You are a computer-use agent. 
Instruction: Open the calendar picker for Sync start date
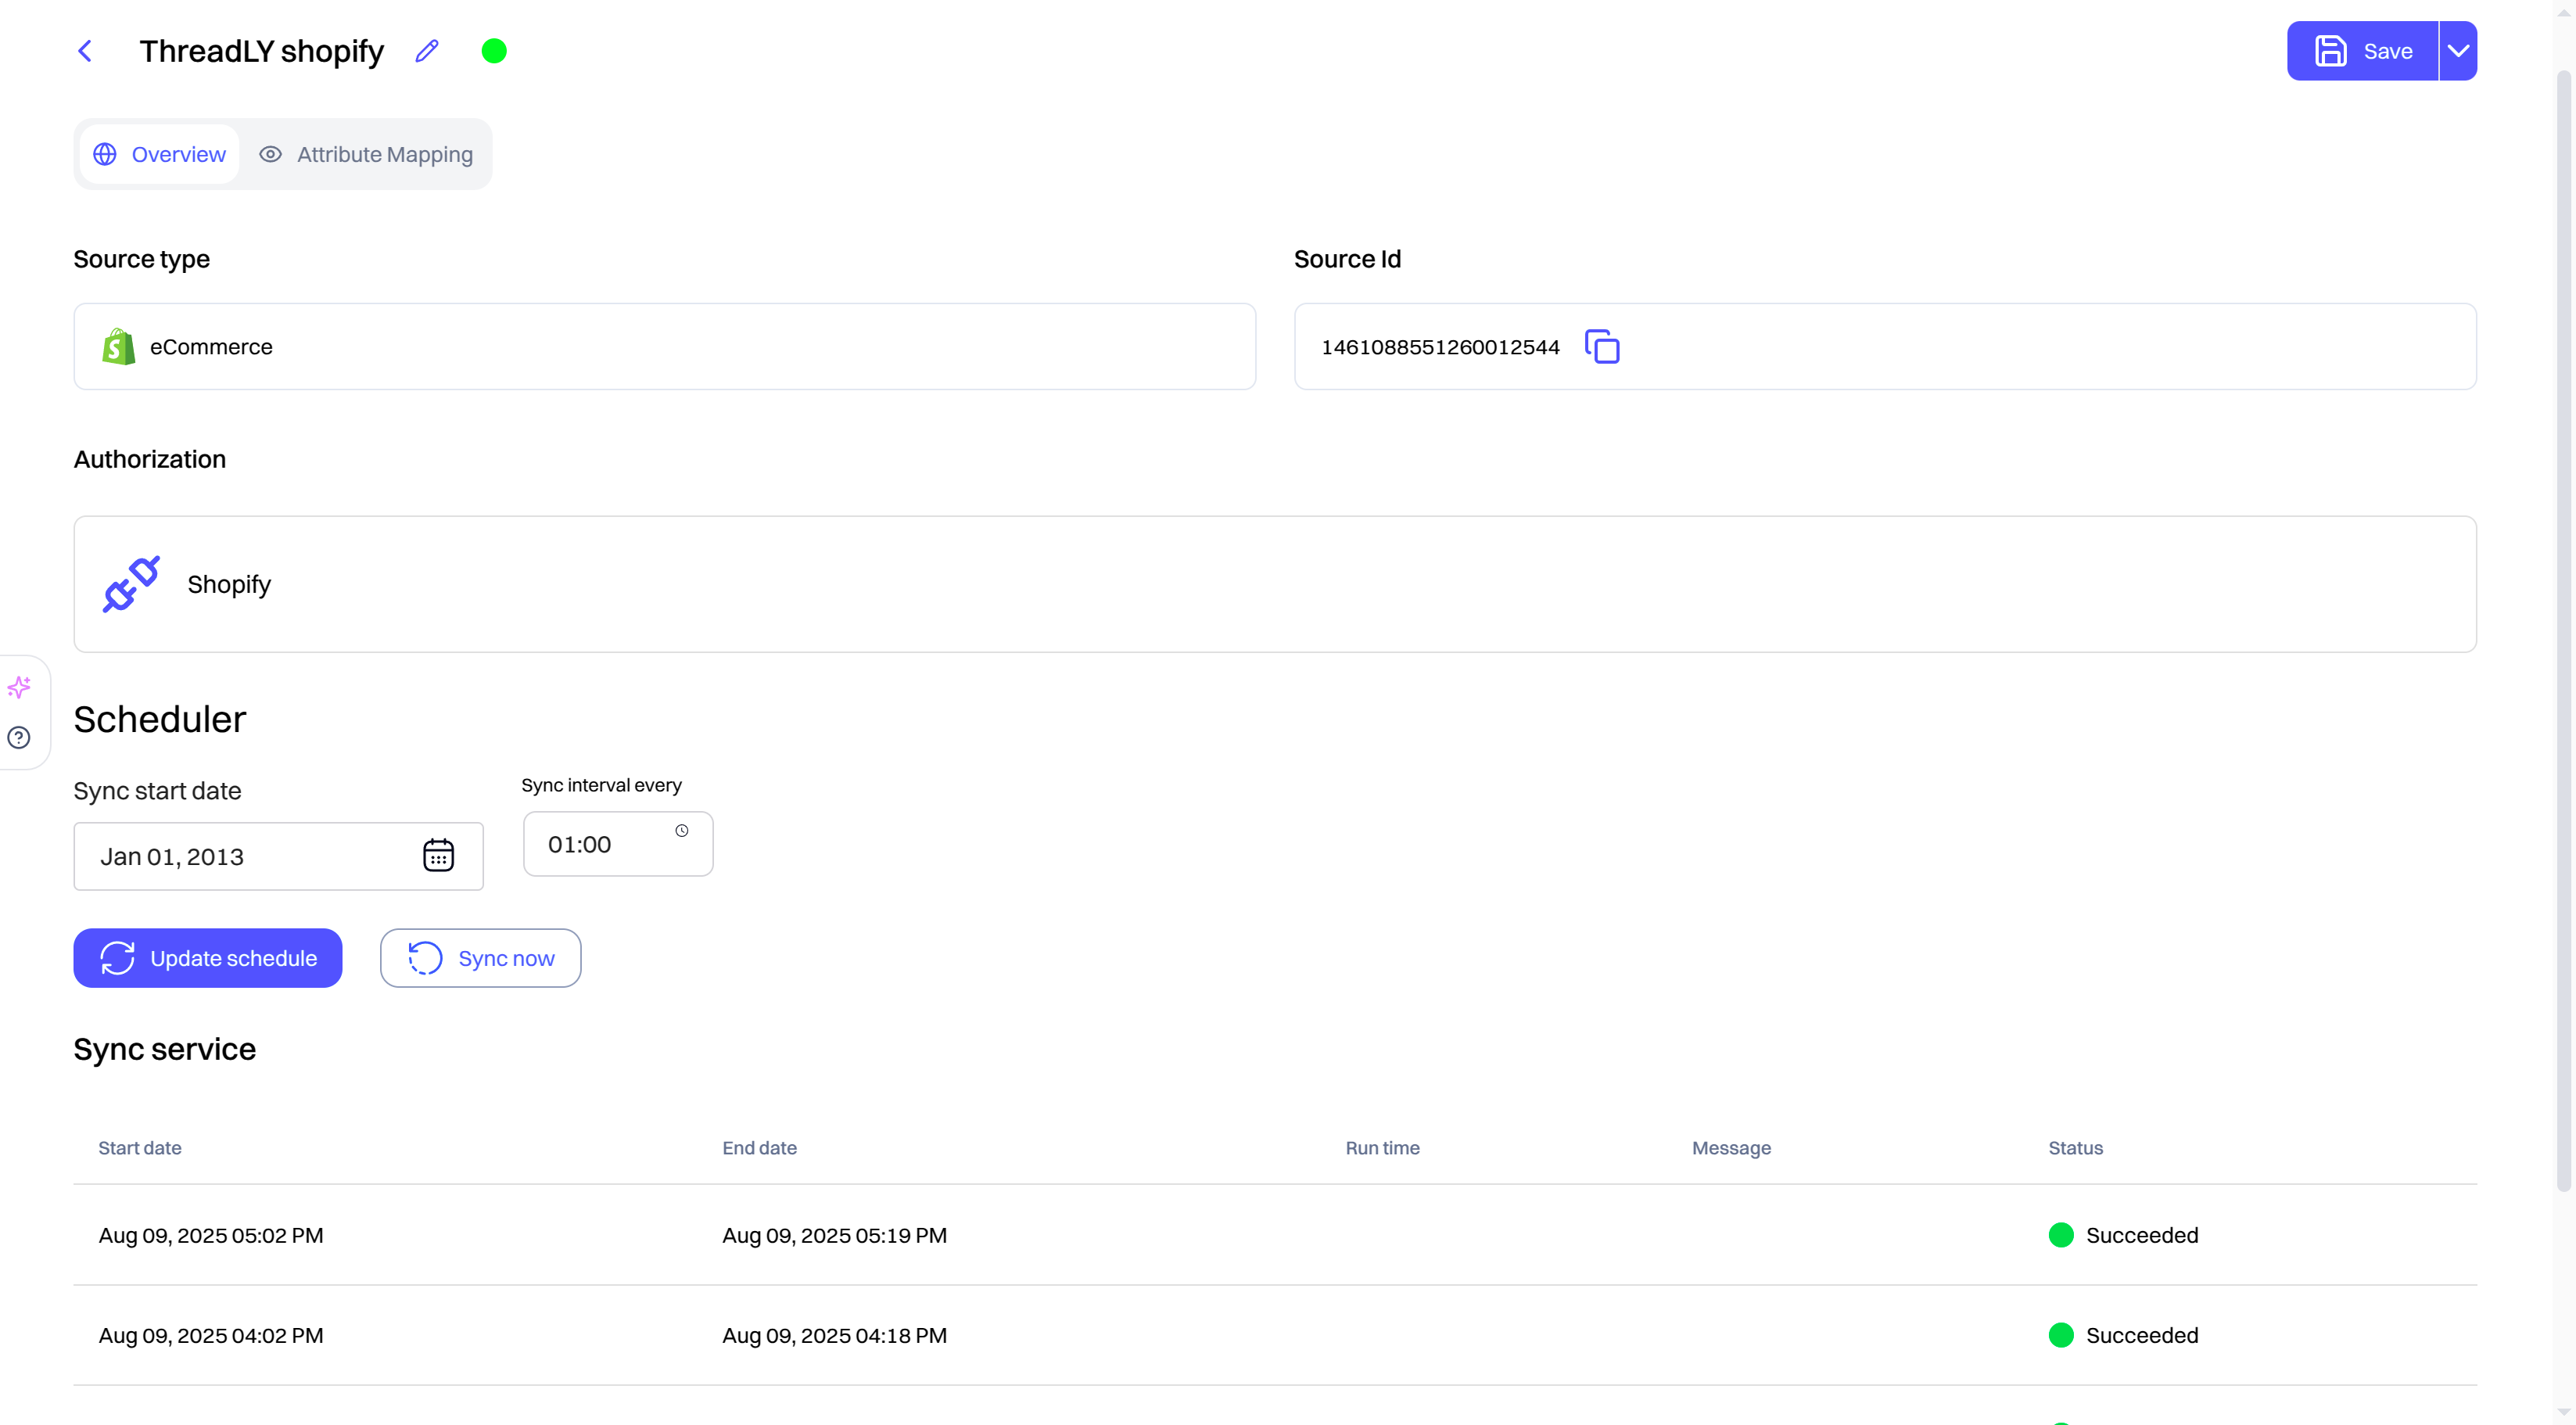tap(438, 856)
